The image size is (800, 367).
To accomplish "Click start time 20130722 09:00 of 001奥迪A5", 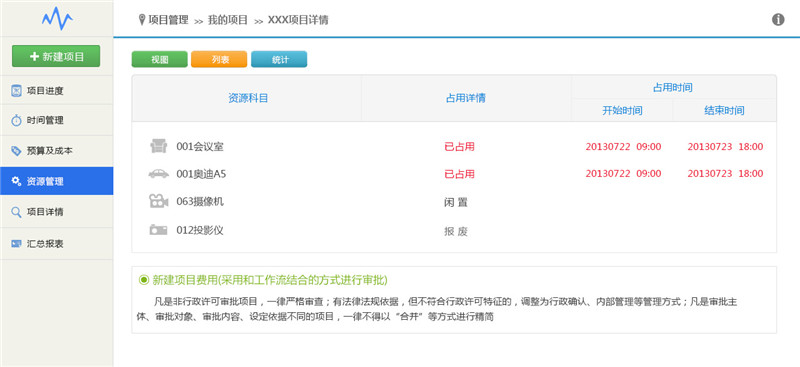I will [x=623, y=174].
